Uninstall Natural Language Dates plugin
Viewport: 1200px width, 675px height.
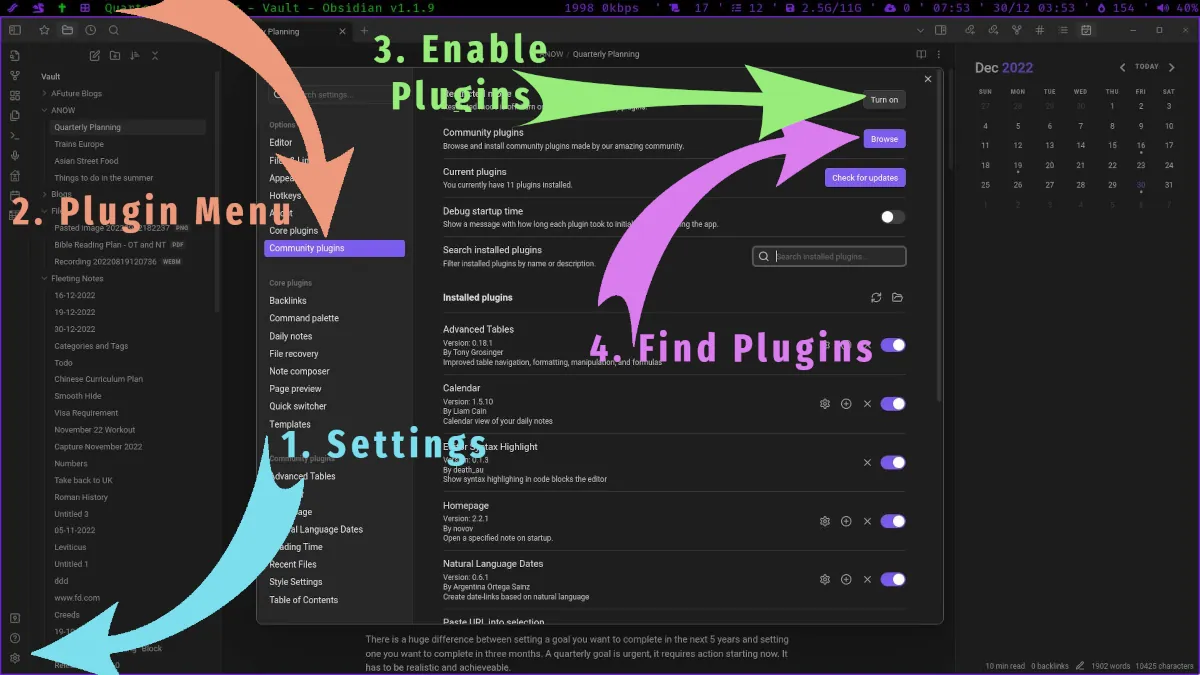(x=867, y=579)
